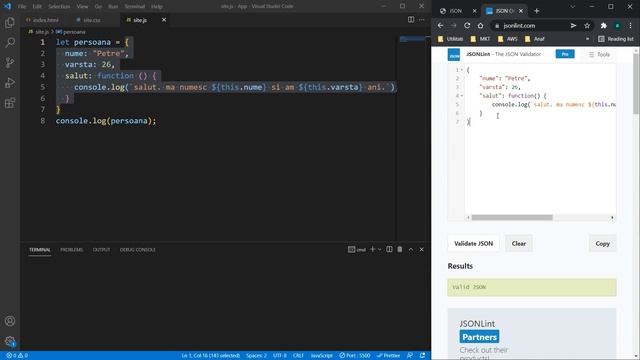Open the Reading list

point(616,39)
